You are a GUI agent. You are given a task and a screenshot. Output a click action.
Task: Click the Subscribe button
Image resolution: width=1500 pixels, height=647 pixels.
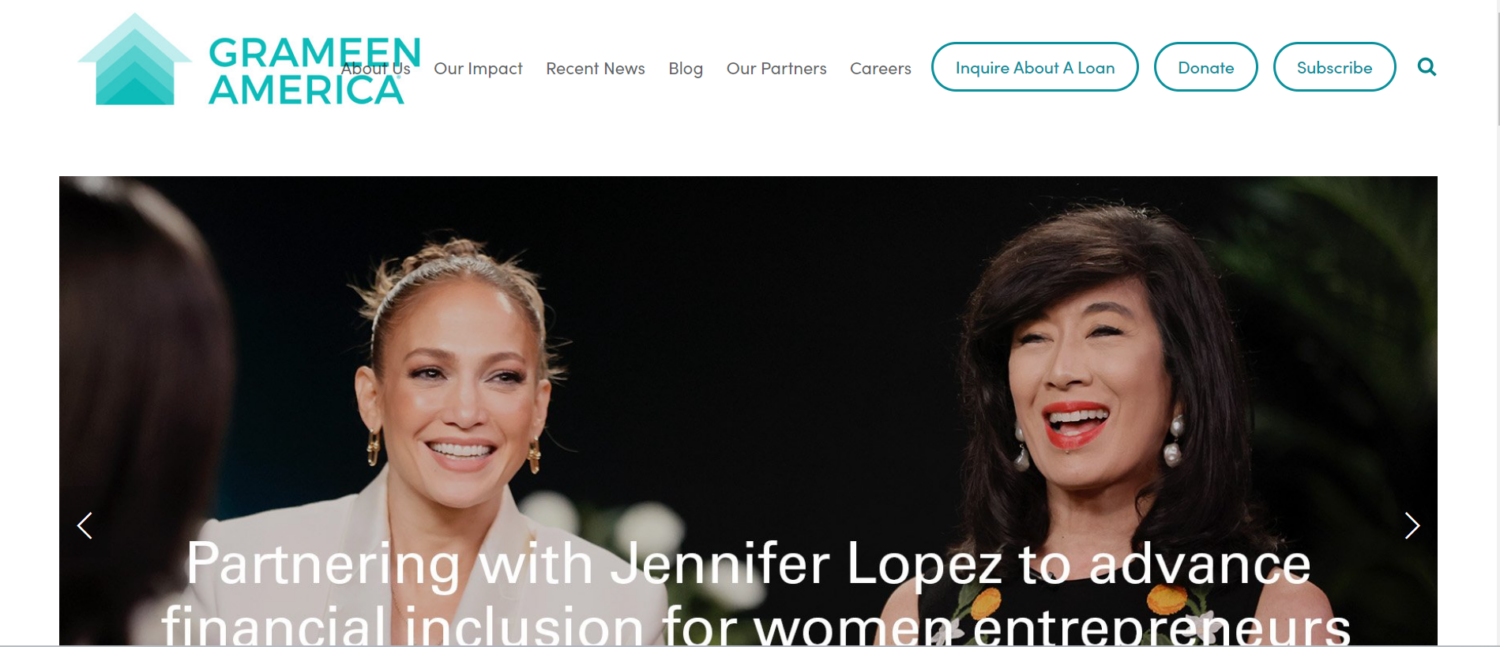tap(1334, 67)
